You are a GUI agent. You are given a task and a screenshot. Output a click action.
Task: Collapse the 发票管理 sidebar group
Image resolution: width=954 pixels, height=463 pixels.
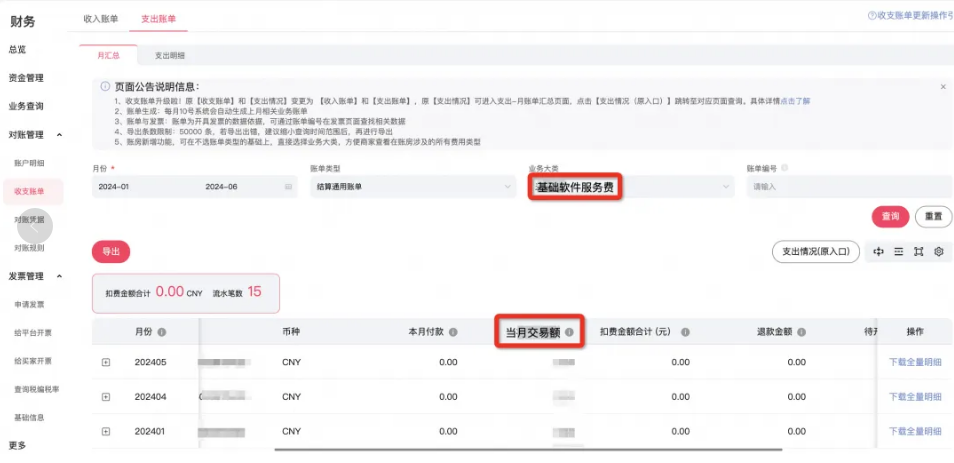pyautogui.click(x=59, y=276)
